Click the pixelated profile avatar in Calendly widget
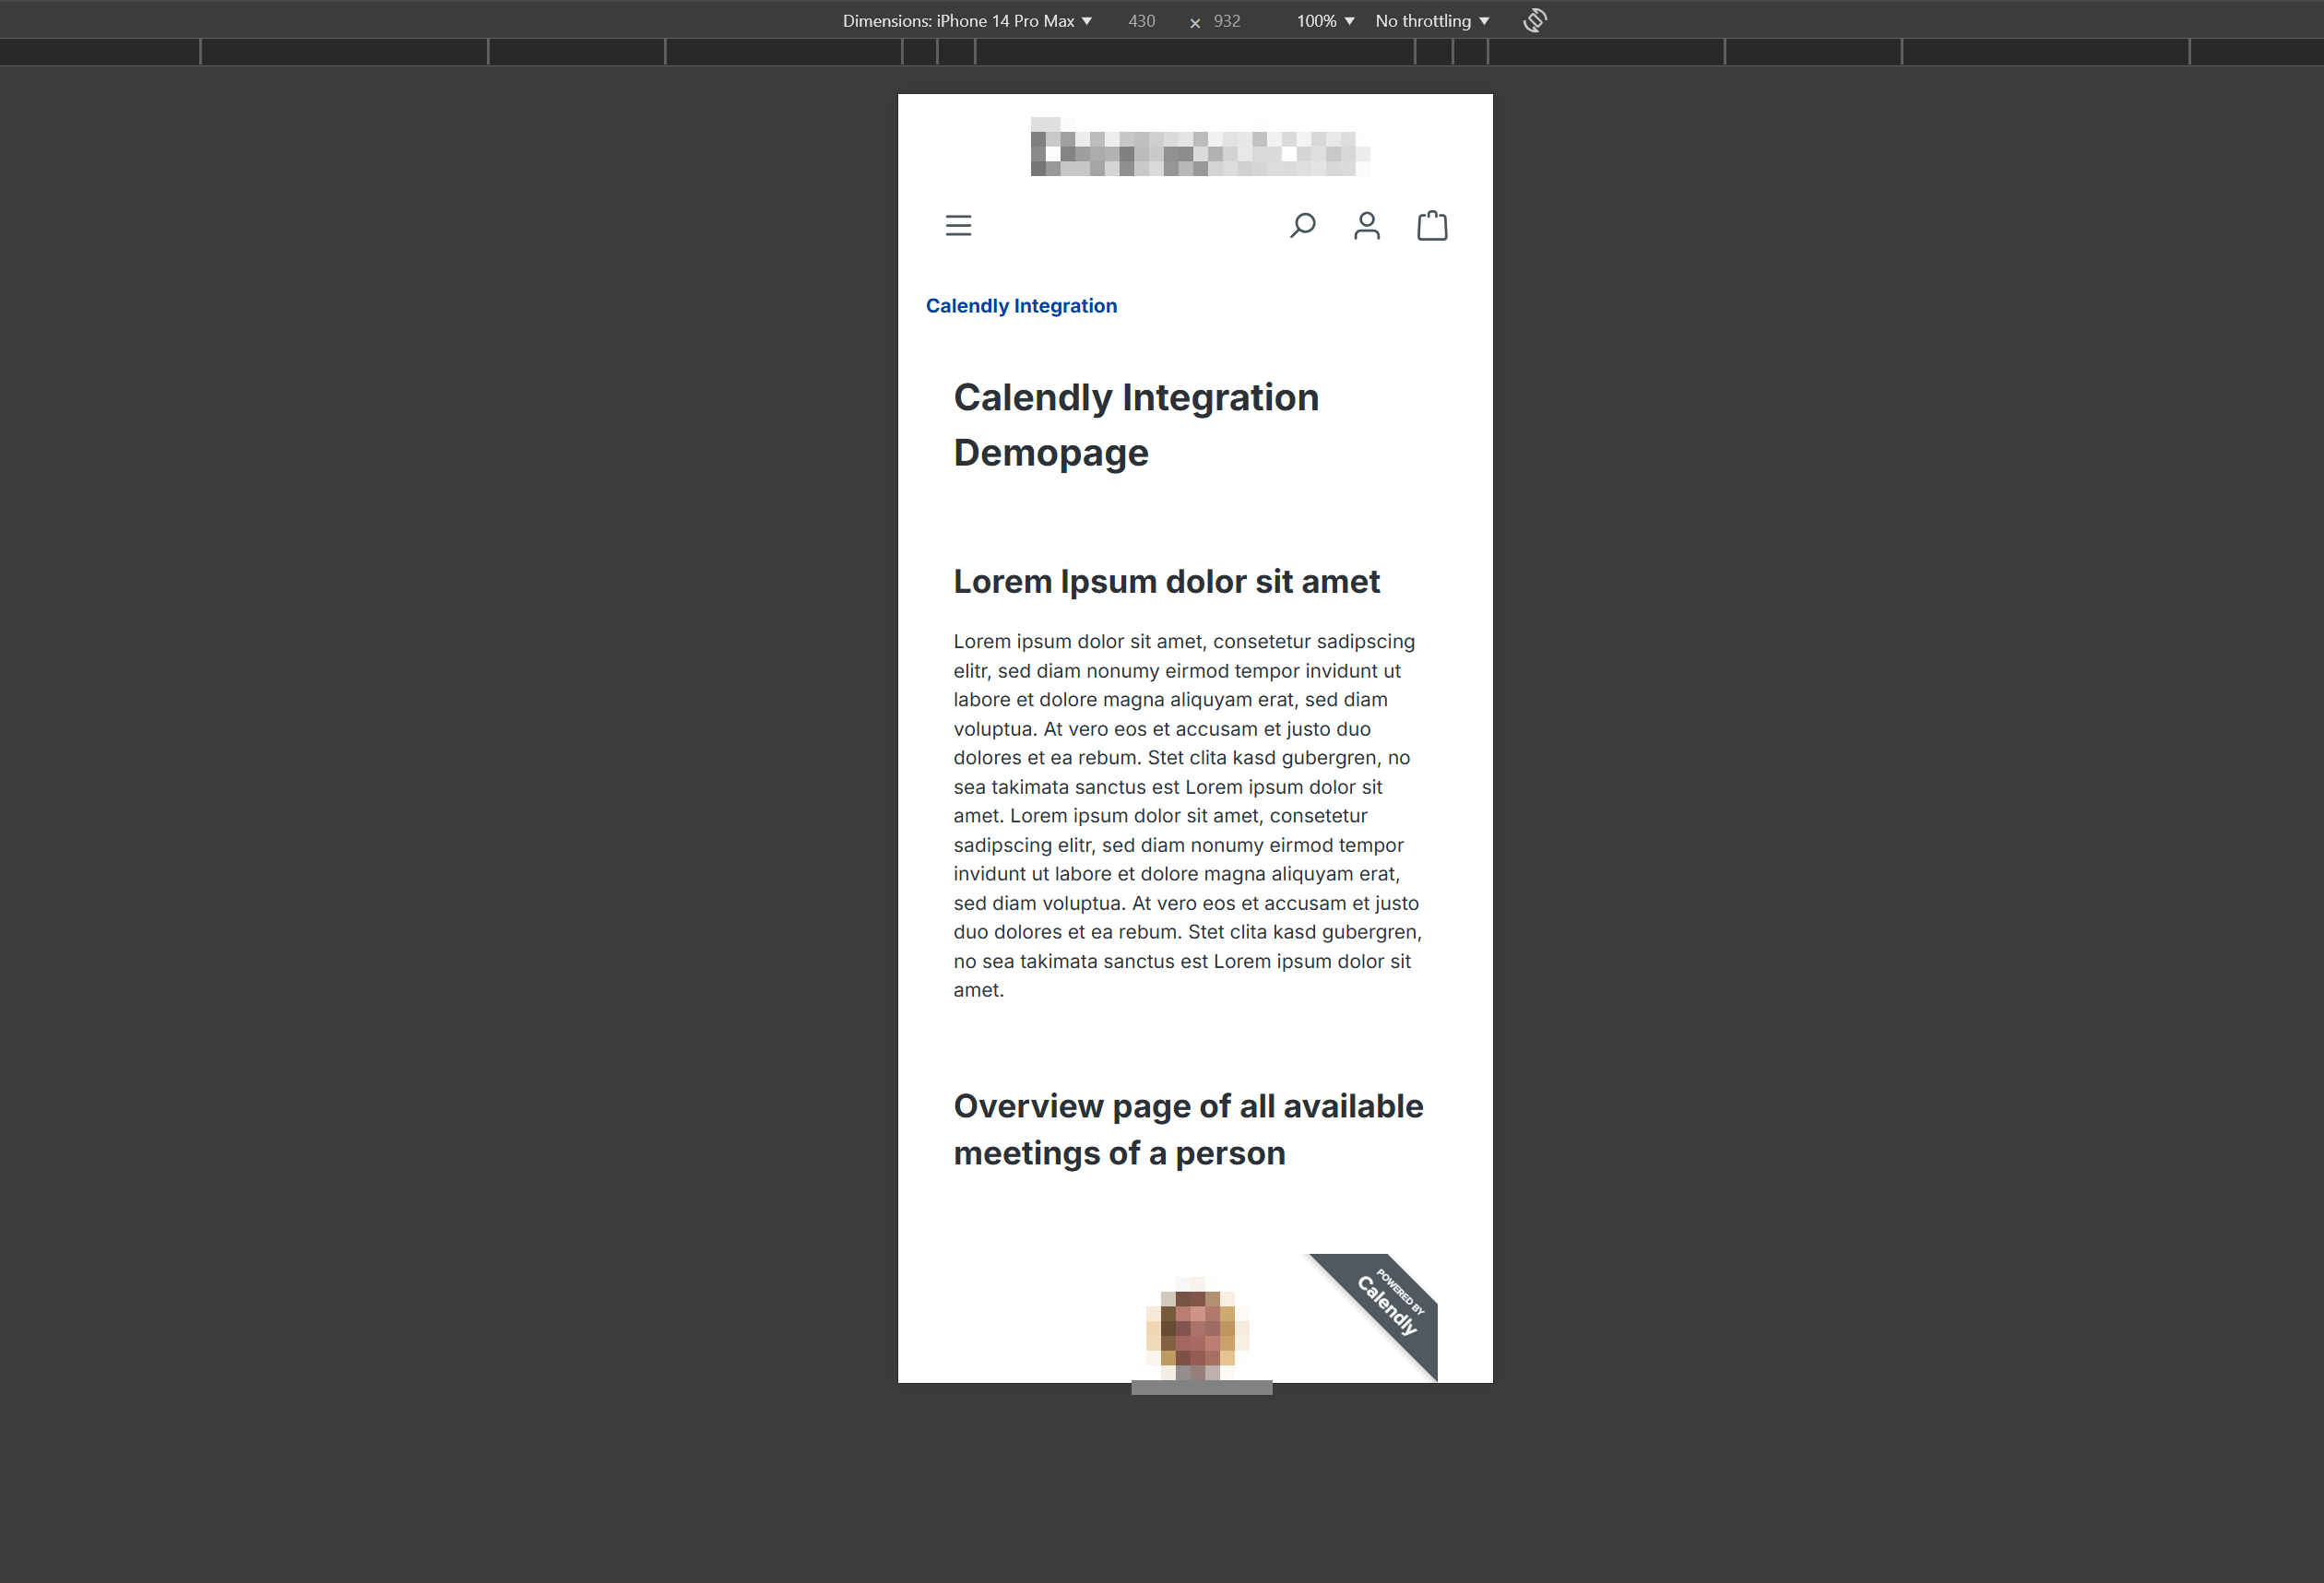 tap(1197, 1329)
